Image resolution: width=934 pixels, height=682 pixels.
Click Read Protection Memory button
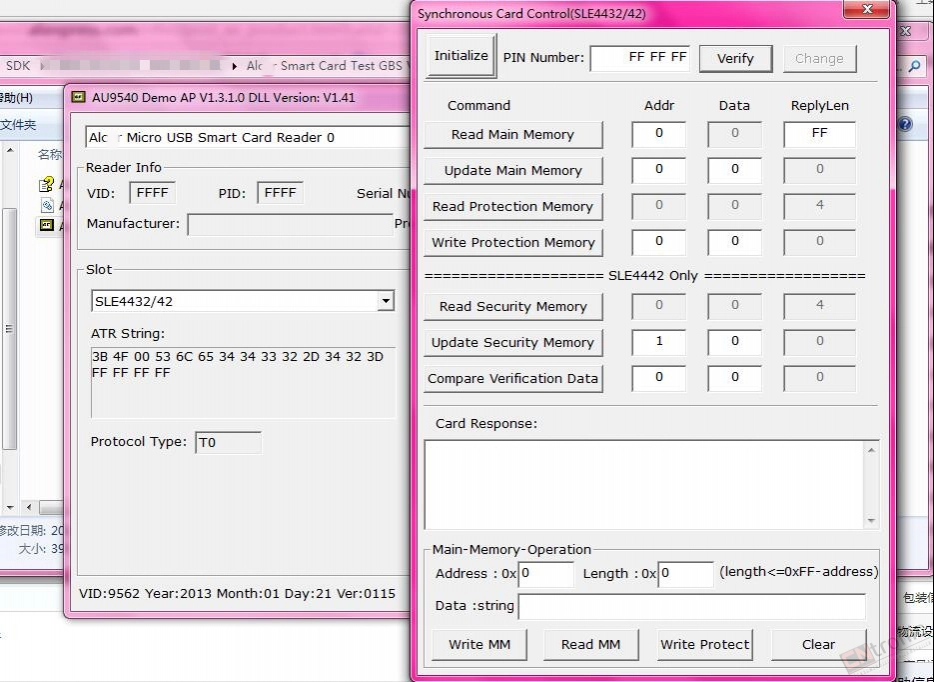tap(513, 207)
